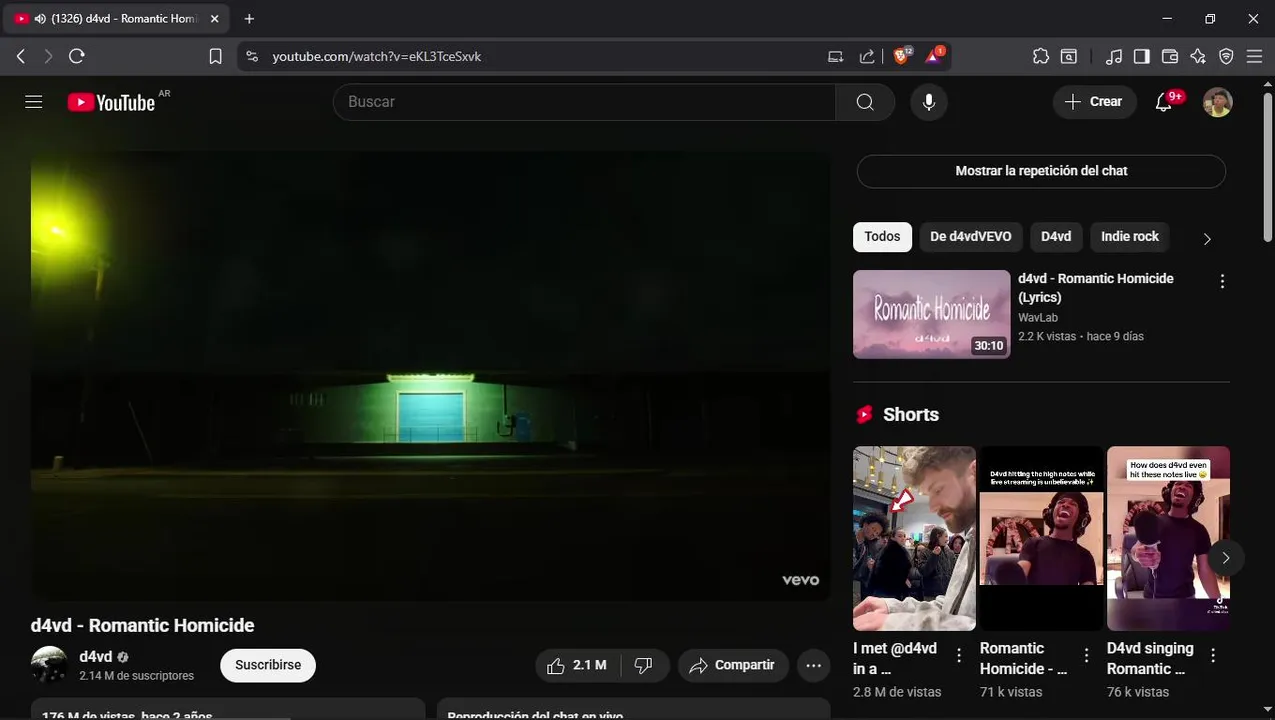The height and width of the screenshot is (720, 1275).
Task: Open 'D4vd hitting the high notes' short thumbnail
Action: click(x=1041, y=538)
